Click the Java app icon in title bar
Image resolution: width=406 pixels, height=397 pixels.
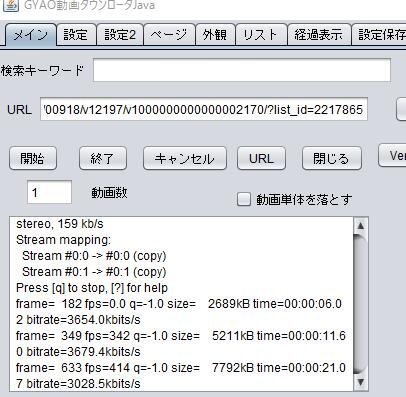(x=11, y=5)
